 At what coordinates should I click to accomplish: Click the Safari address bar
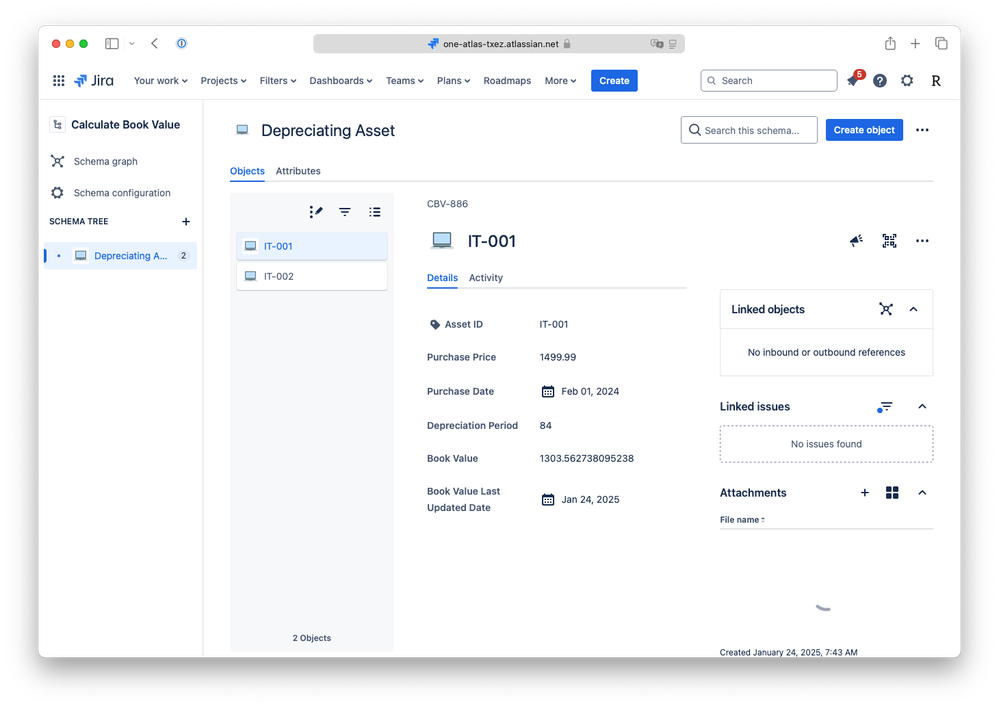tap(499, 43)
